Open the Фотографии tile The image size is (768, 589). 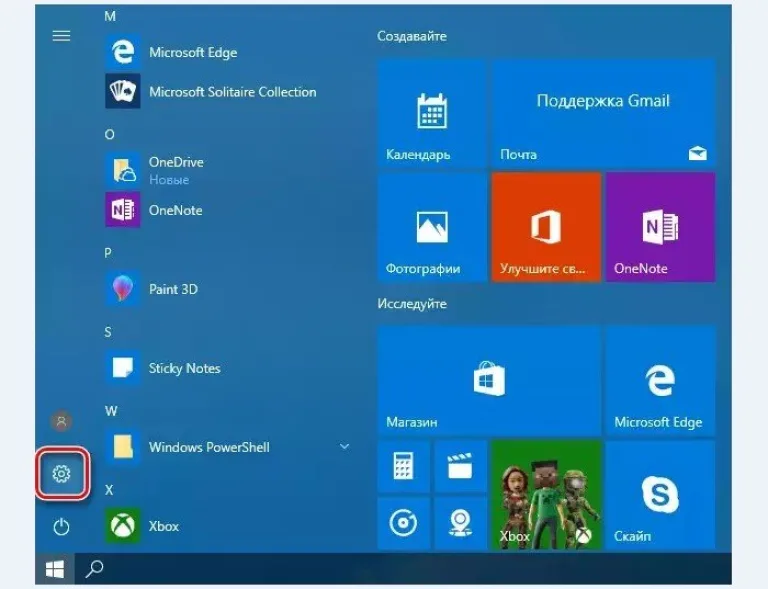pos(432,227)
